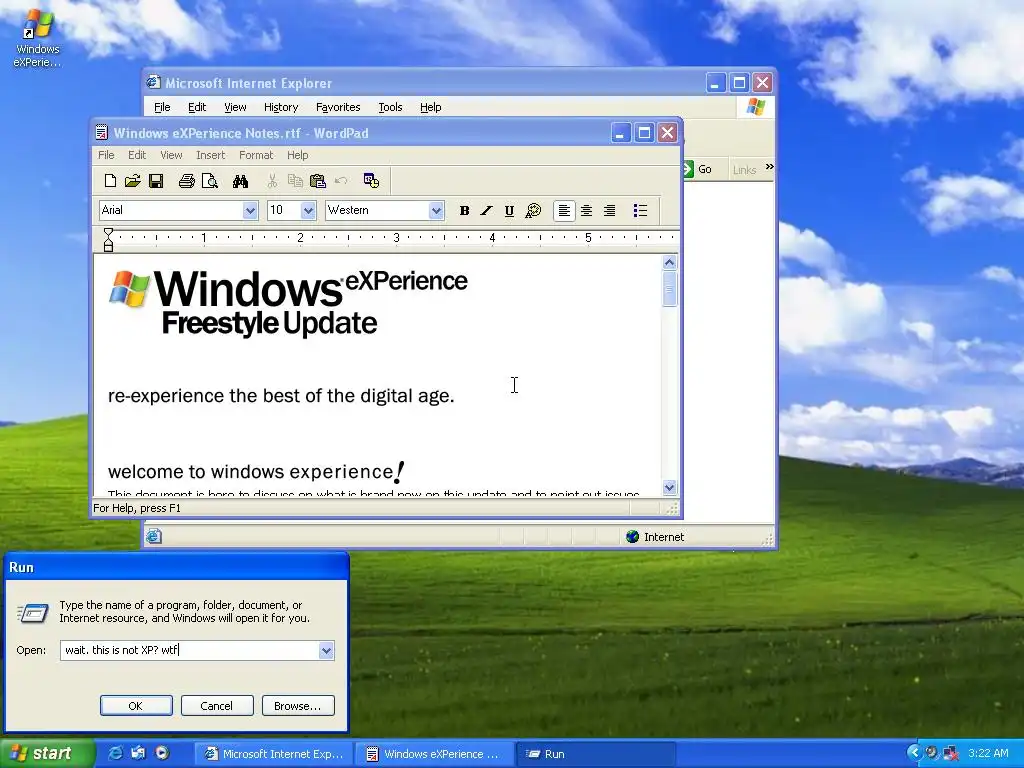Click the WordPad vertical scrollbar thumb
The height and width of the screenshot is (768, 1024).
[x=669, y=288]
